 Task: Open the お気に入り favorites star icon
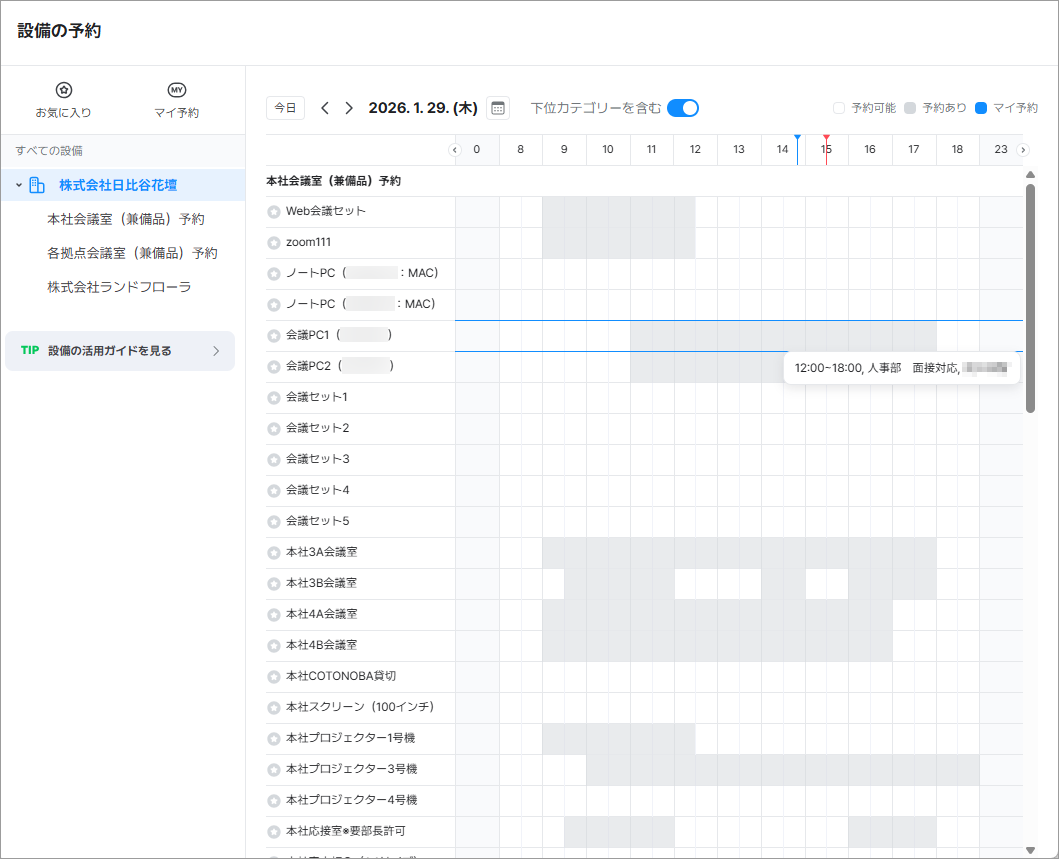(63, 90)
